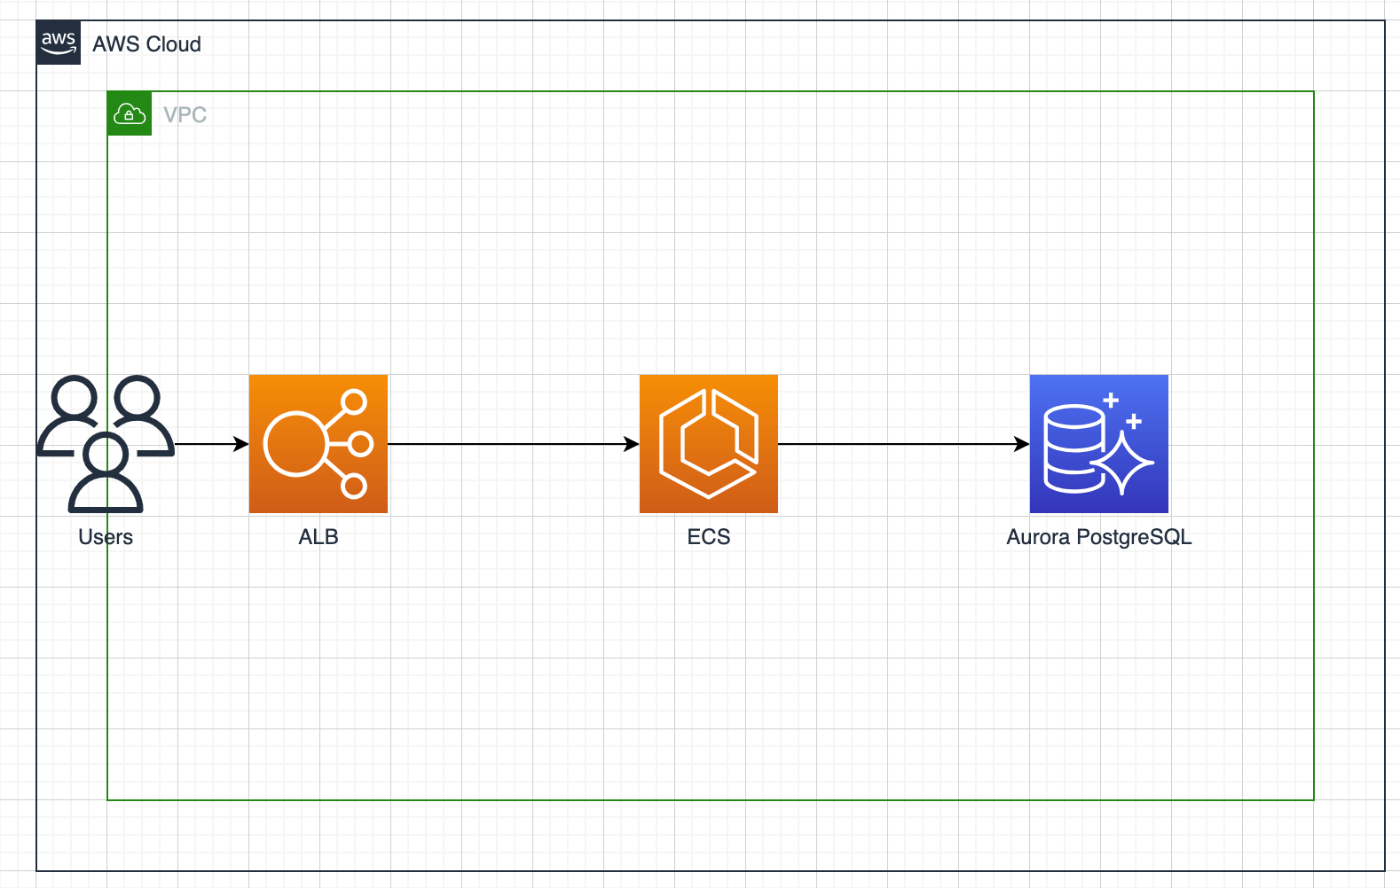The width and height of the screenshot is (1400, 888).
Task: Click the 'ECS' text label
Action: tap(709, 537)
